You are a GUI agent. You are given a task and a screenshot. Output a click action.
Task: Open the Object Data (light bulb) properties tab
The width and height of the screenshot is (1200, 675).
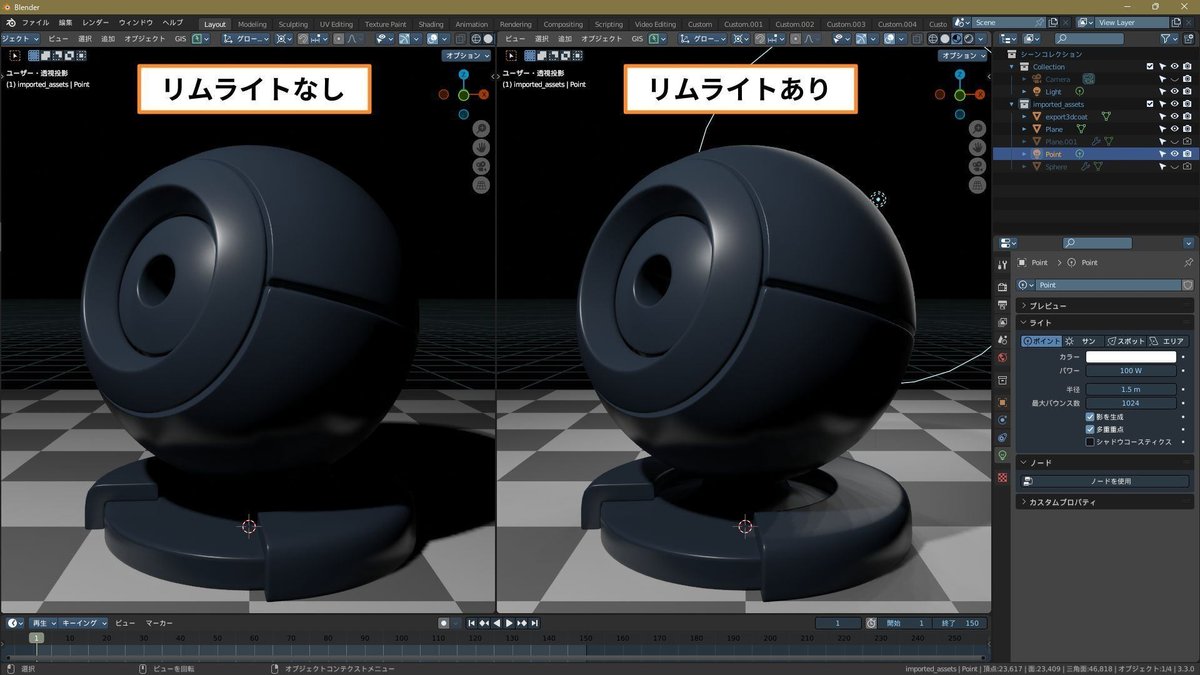click(x=1003, y=455)
